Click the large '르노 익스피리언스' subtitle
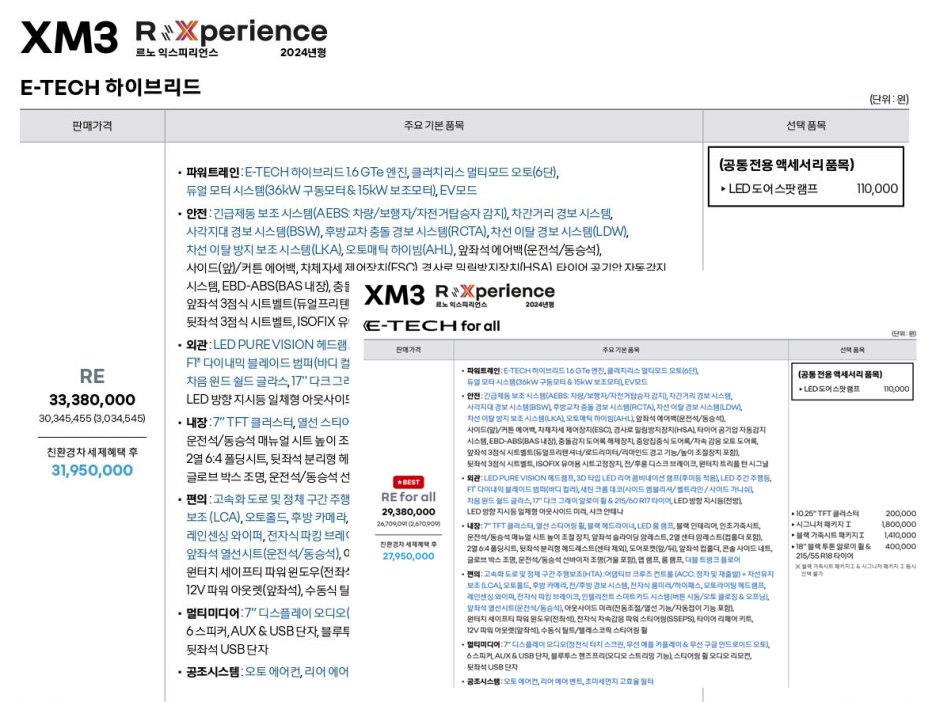 tap(177, 53)
